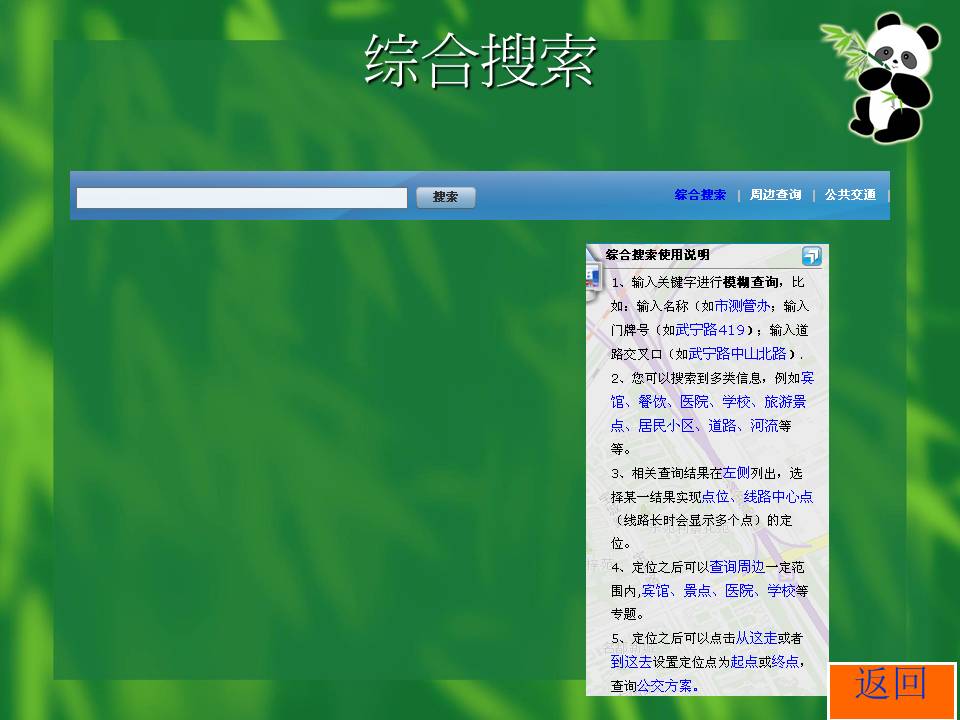Click the orange 返回 button
This screenshot has height=720, width=960.
pyautogui.click(x=891, y=686)
